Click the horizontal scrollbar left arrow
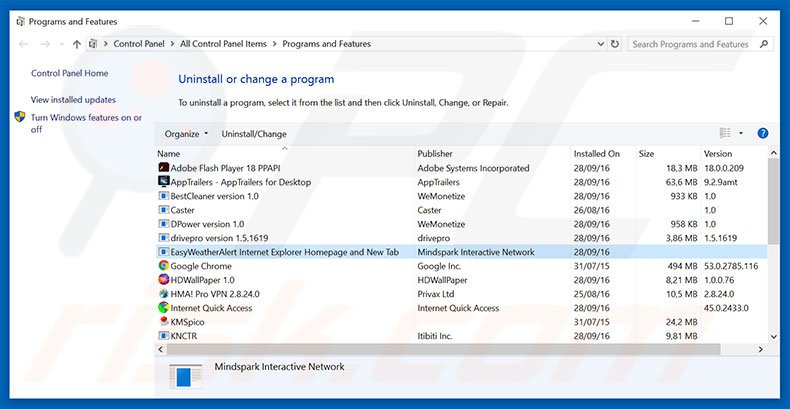 coord(161,349)
